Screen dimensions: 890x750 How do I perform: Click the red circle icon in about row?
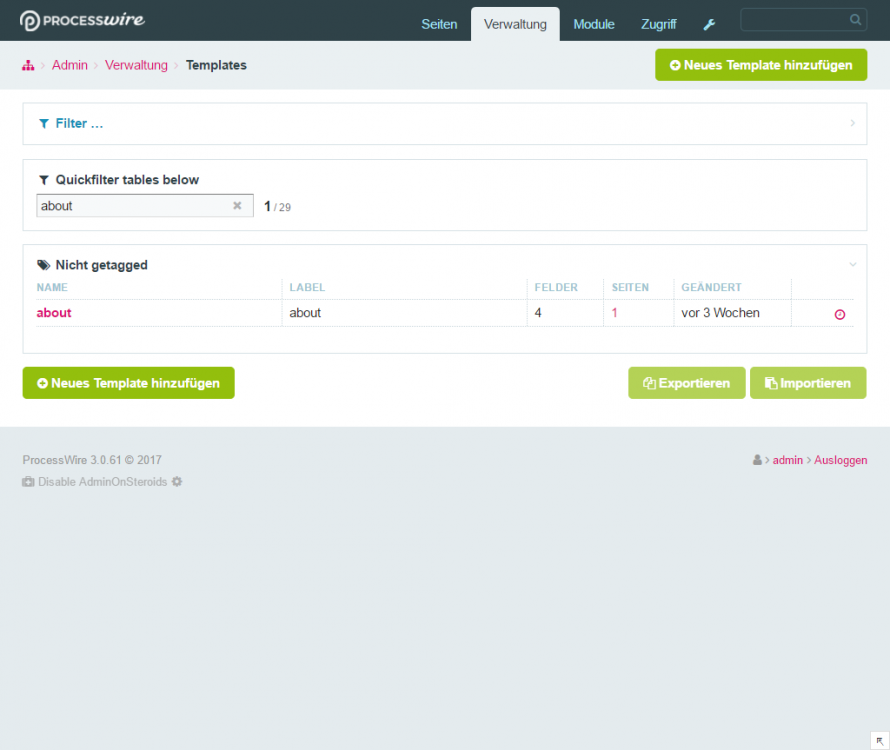coord(839,314)
